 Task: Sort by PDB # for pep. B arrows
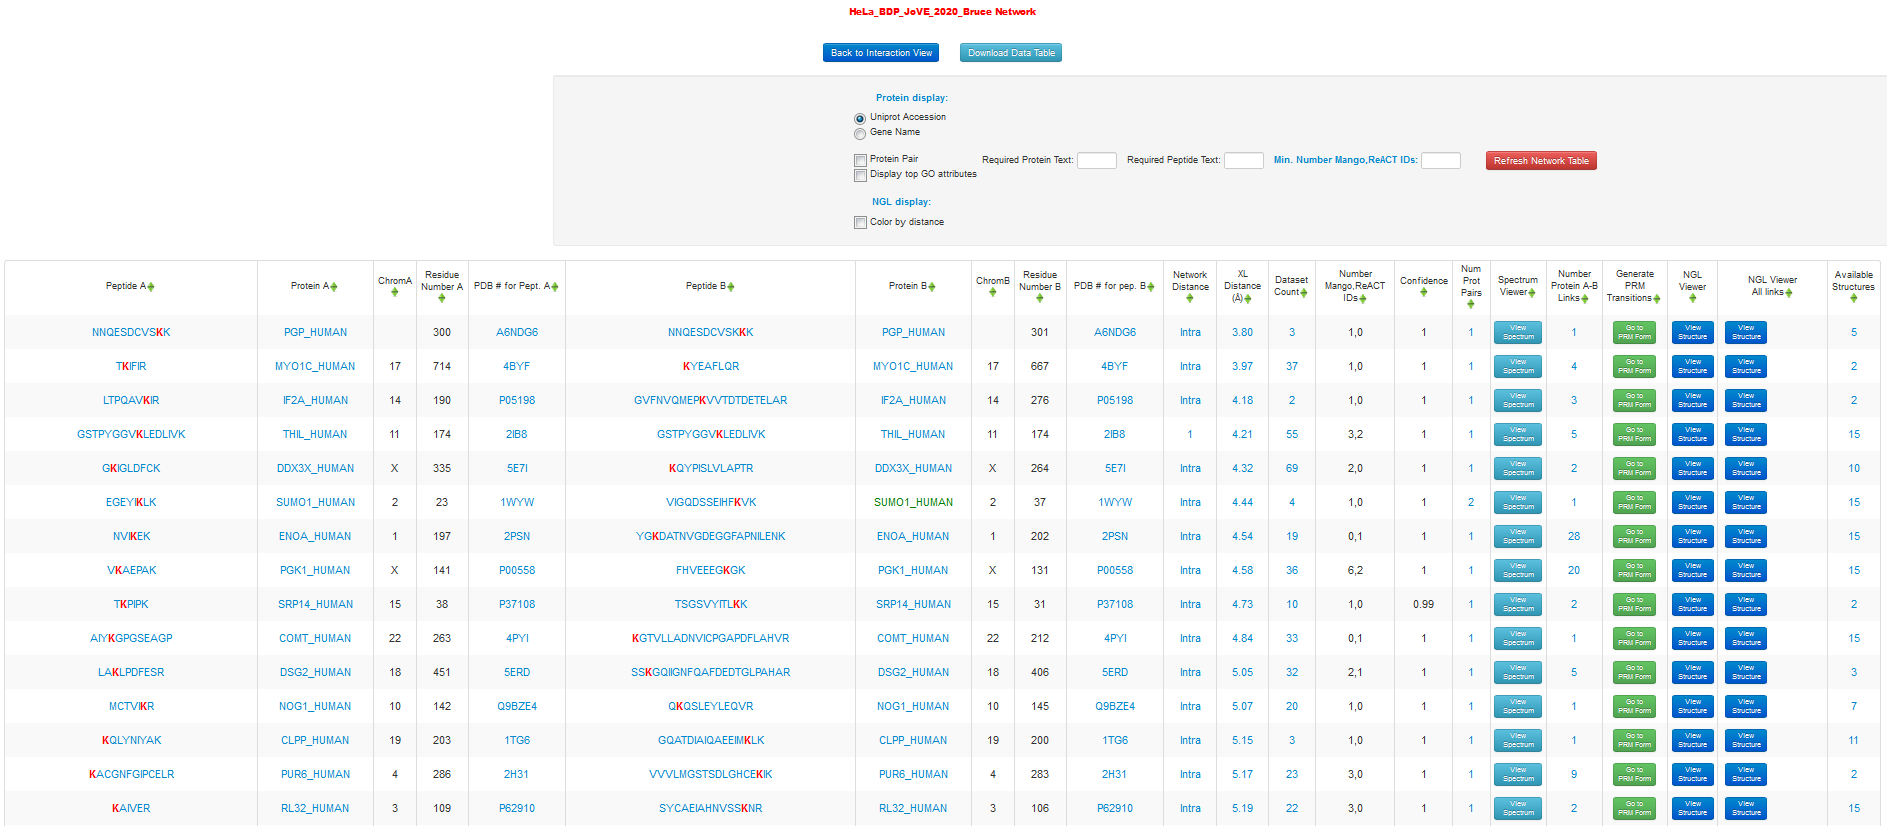1151,287
